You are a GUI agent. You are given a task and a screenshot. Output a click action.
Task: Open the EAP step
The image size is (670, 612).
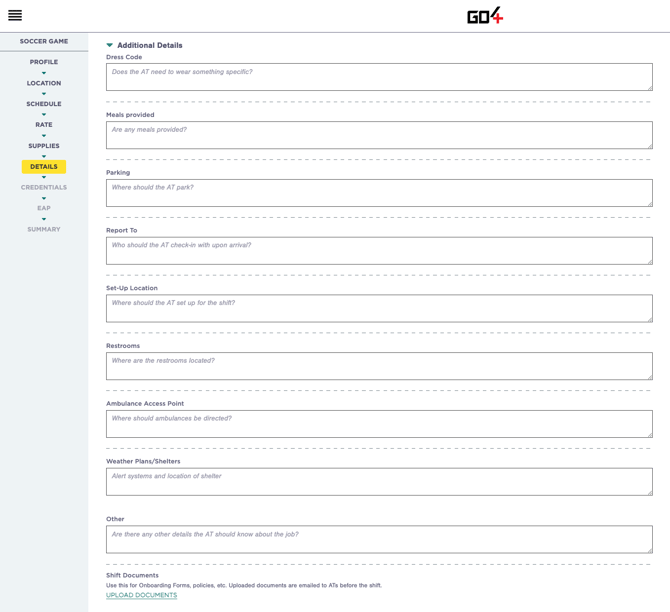(44, 208)
